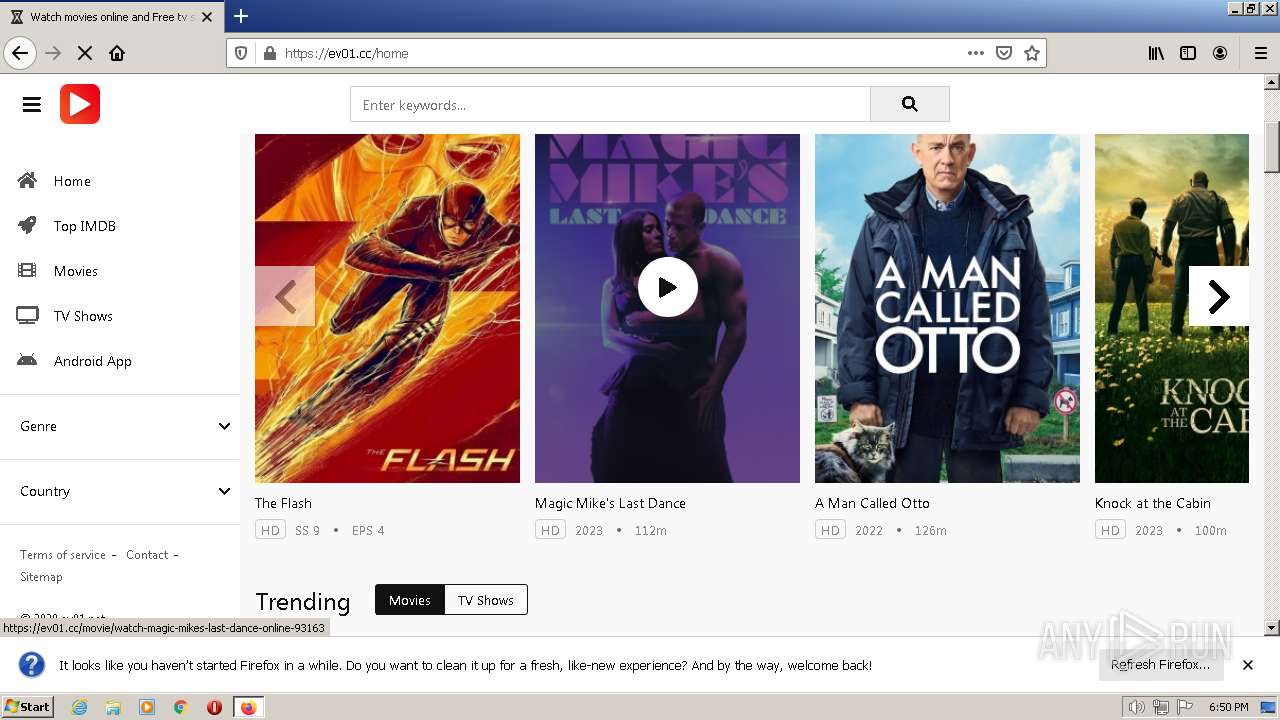Click the Start button
This screenshot has height=720, width=1280.
click(28, 706)
